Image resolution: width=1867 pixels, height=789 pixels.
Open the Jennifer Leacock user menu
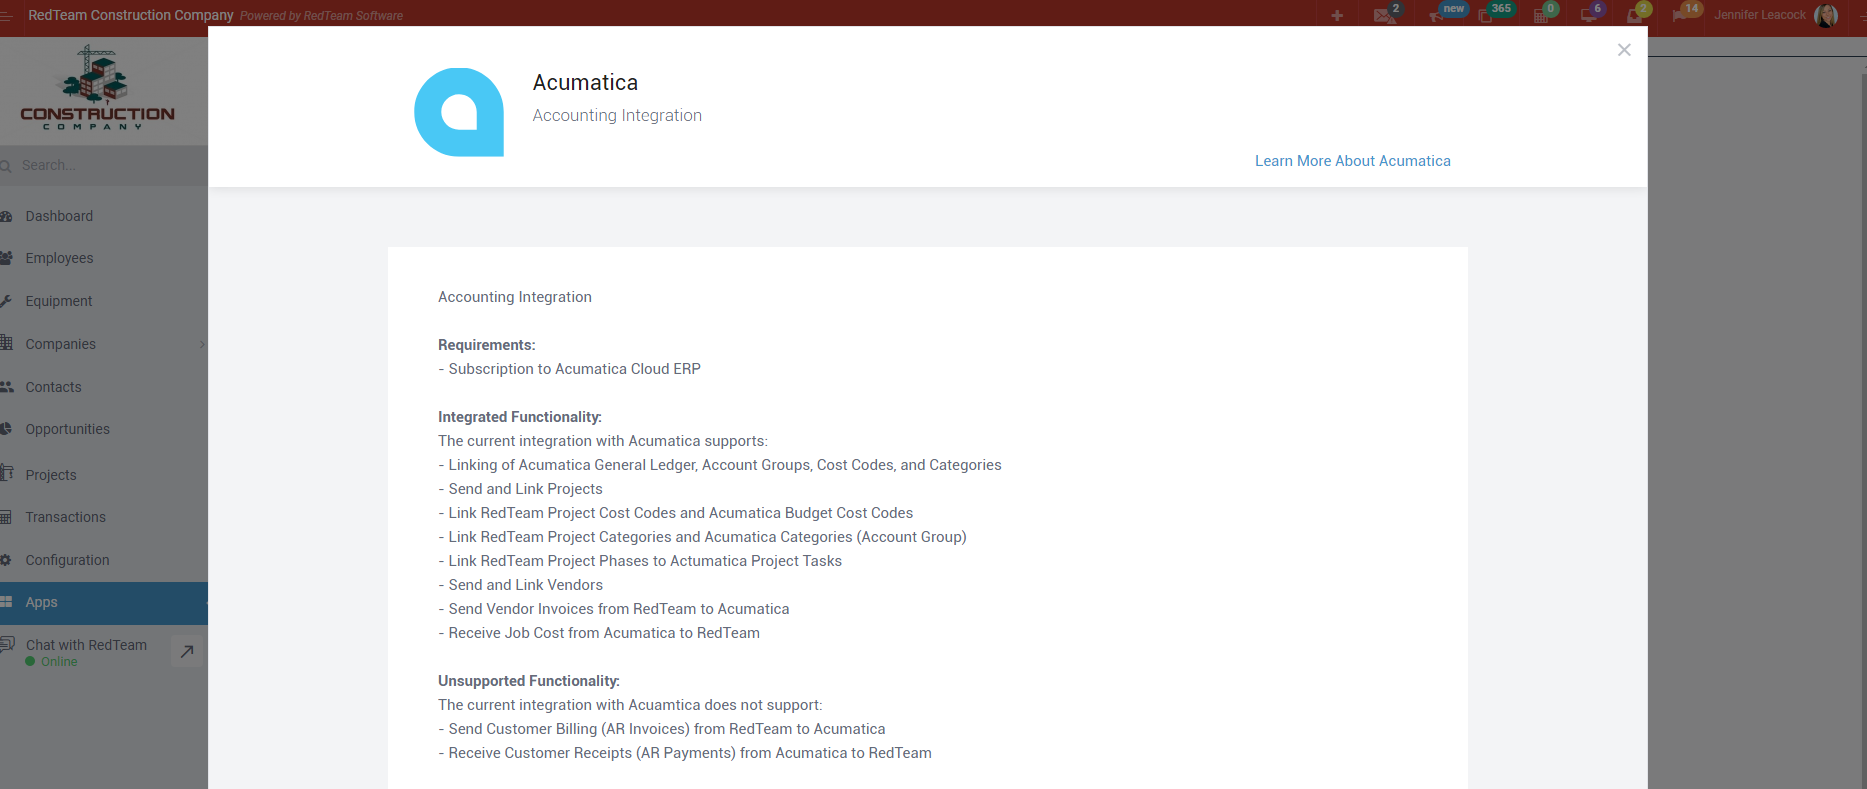1759,15
